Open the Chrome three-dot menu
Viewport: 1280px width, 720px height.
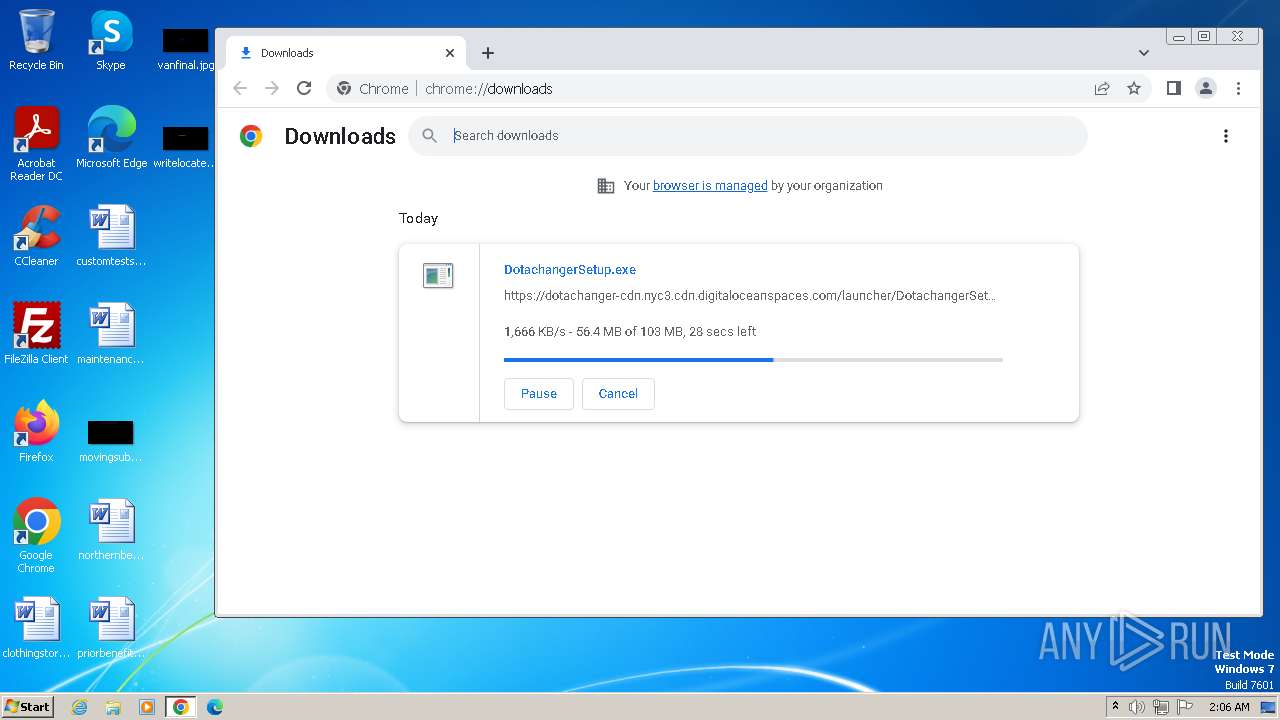(1238, 88)
